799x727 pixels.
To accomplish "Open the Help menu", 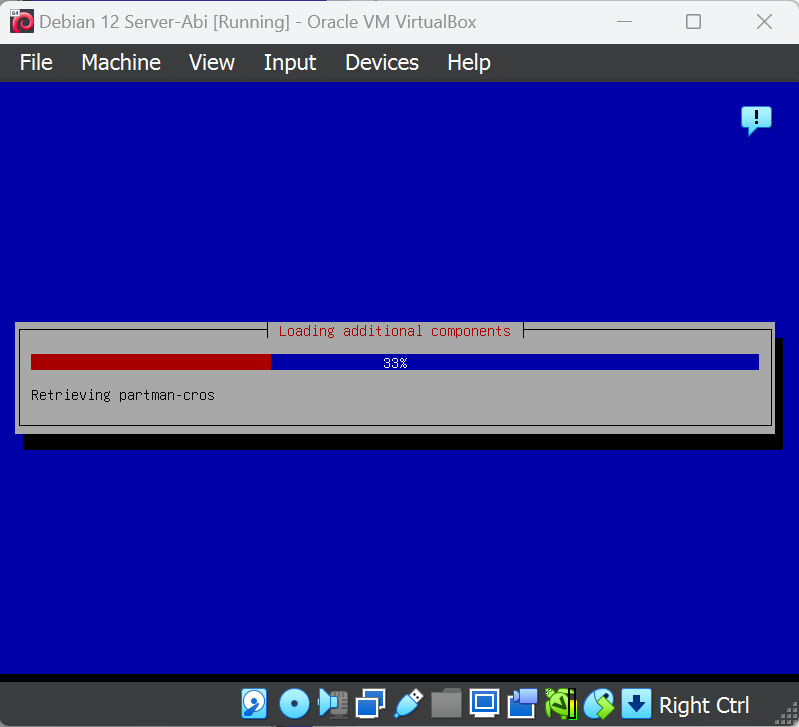I will 469,63.
